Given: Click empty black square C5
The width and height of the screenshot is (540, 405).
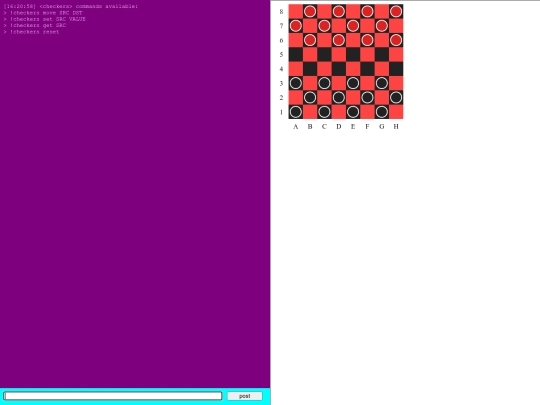Looking at the screenshot, I should pos(324,54).
